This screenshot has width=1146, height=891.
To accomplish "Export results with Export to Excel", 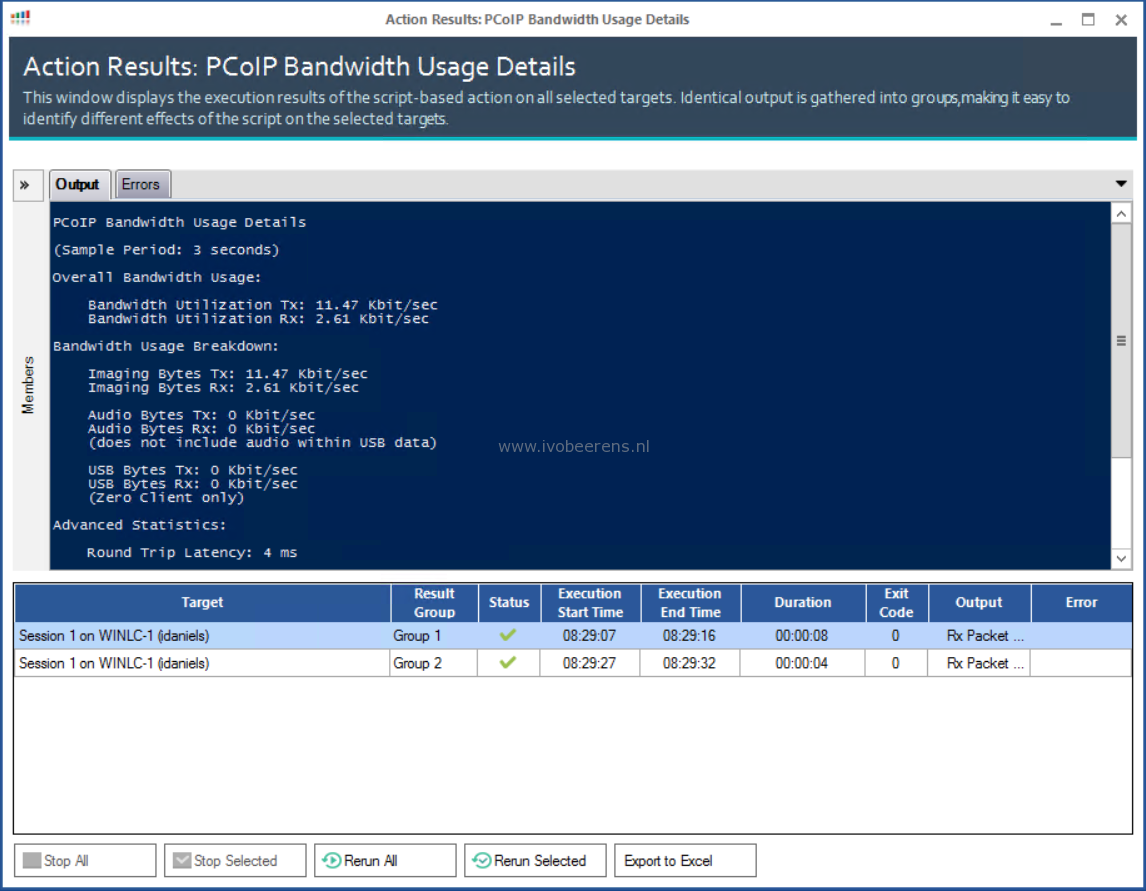I will click(685, 860).
